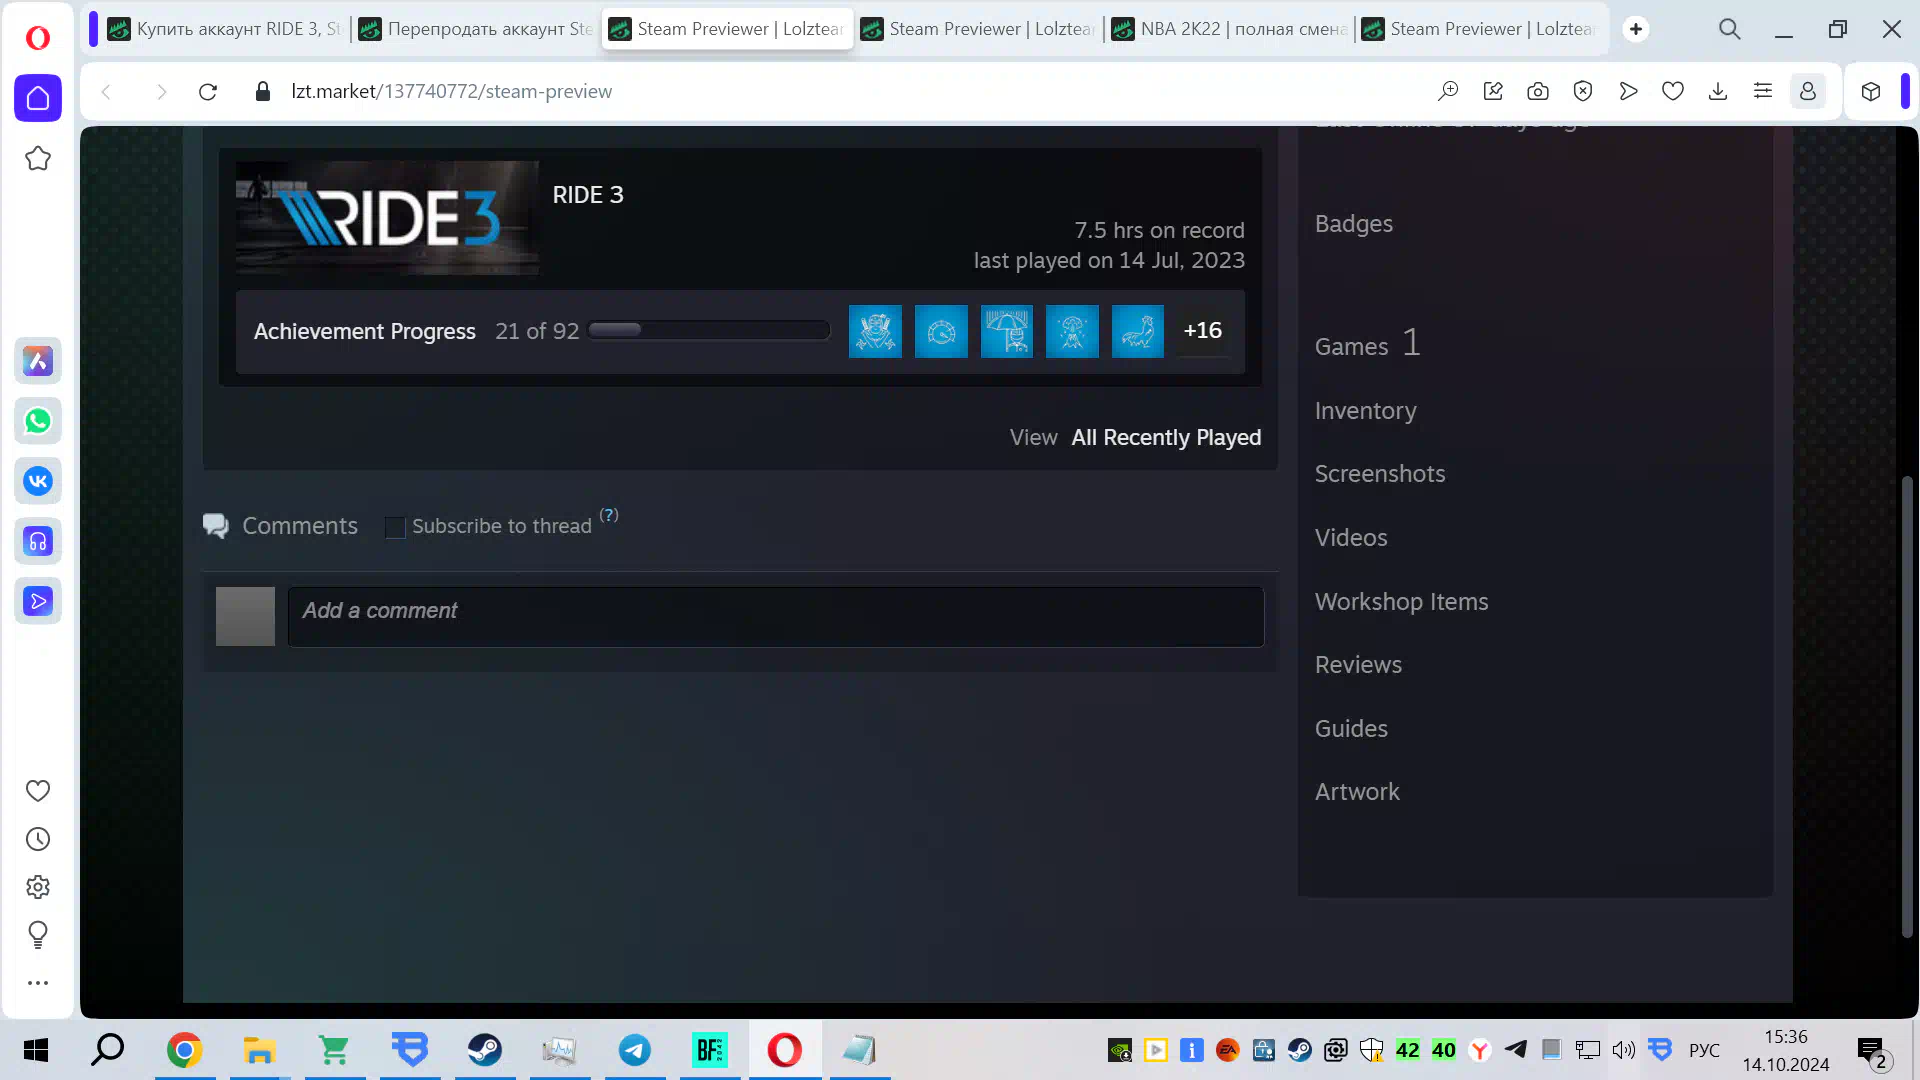Add page to bookmarks heart icon
Image resolution: width=1920 pixels, height=1080 pixels.
[x=1673, y=92]
